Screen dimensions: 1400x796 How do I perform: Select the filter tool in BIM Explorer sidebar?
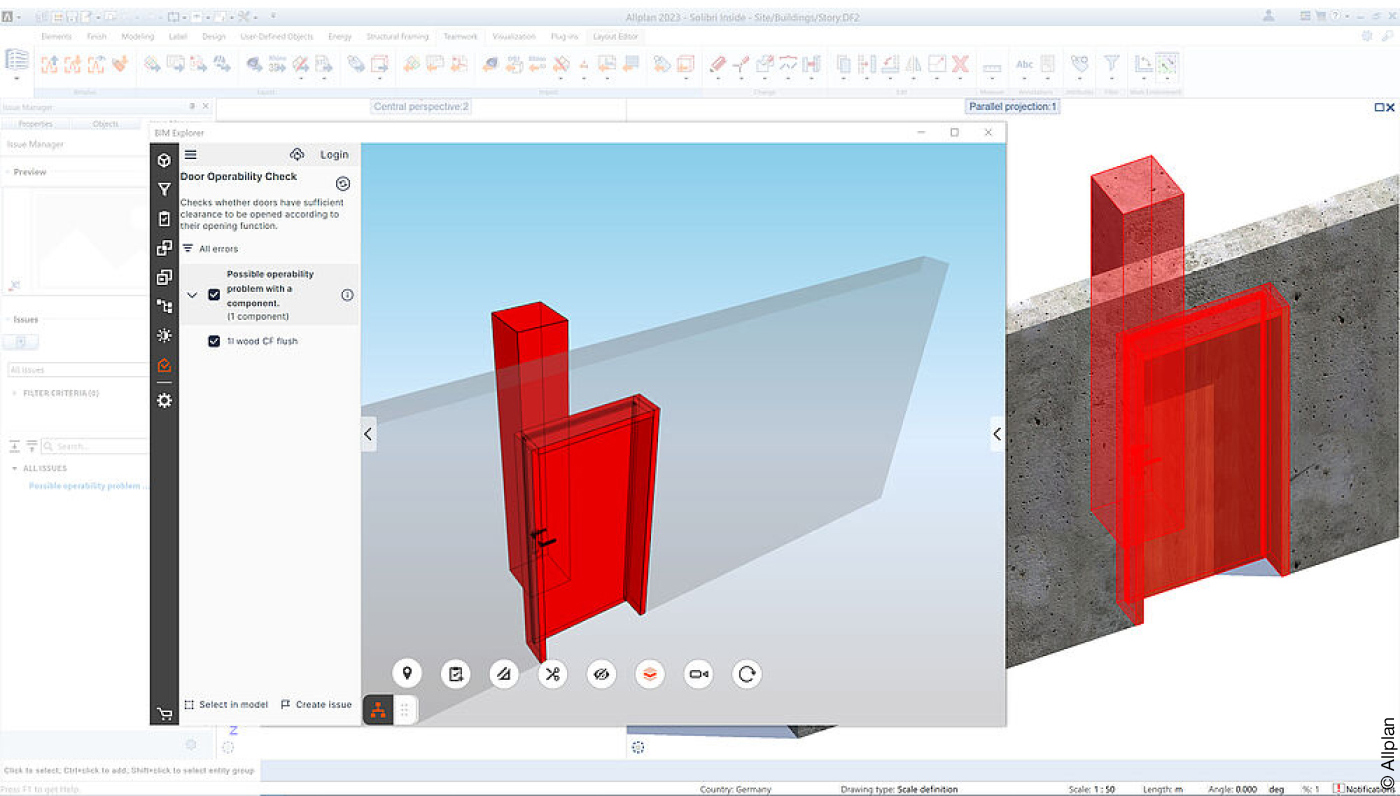pyautogui.click(x=163, y=188)
